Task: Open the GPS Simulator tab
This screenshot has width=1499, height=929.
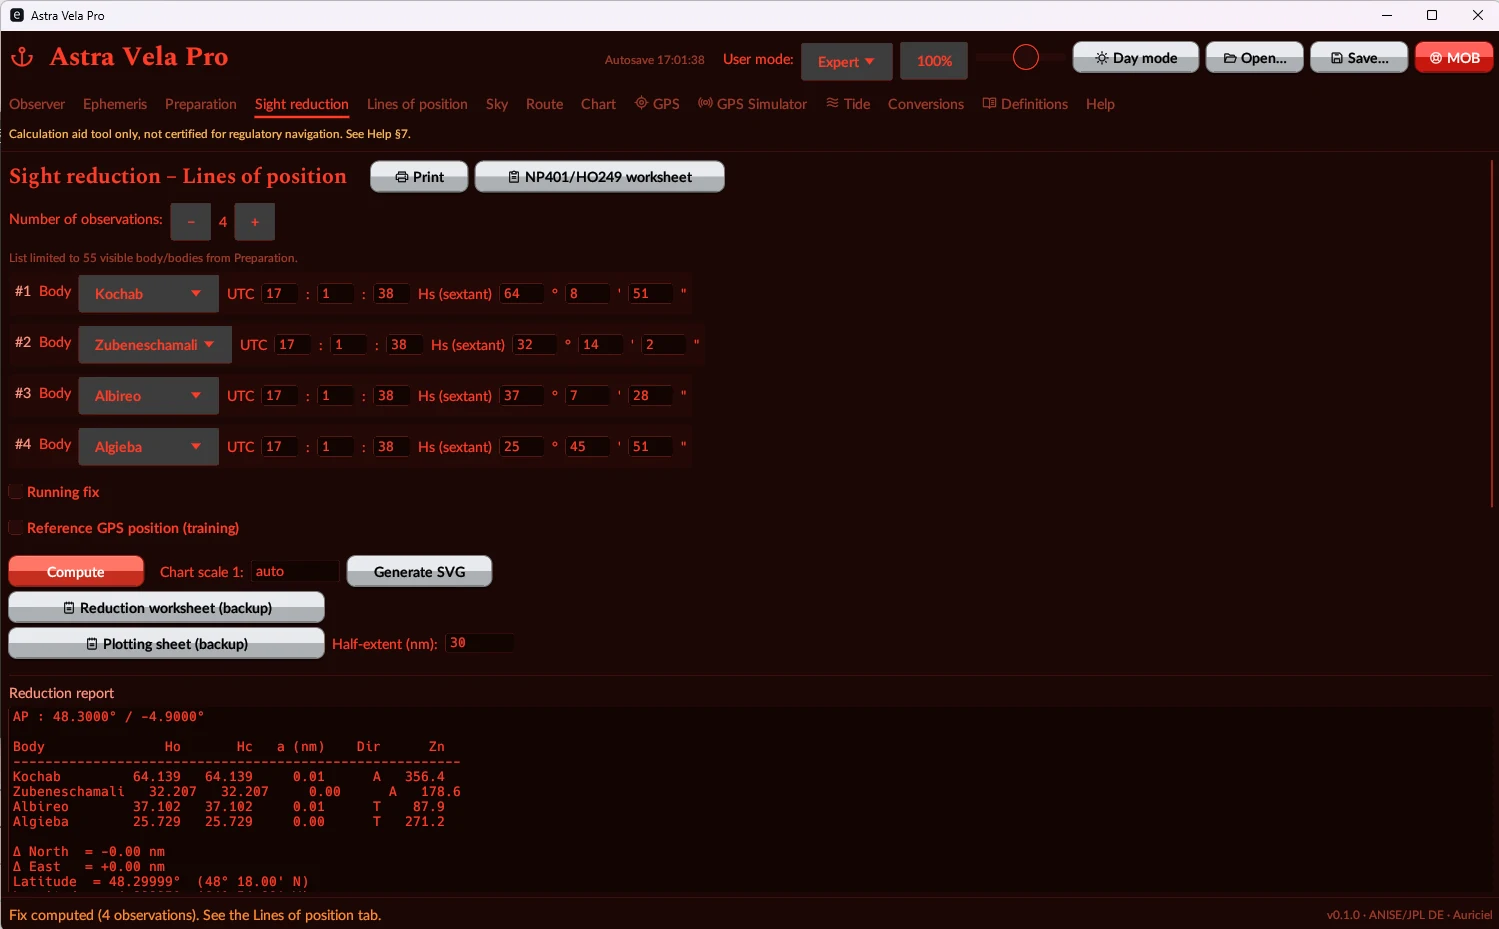Action: (x=752, y=104)
